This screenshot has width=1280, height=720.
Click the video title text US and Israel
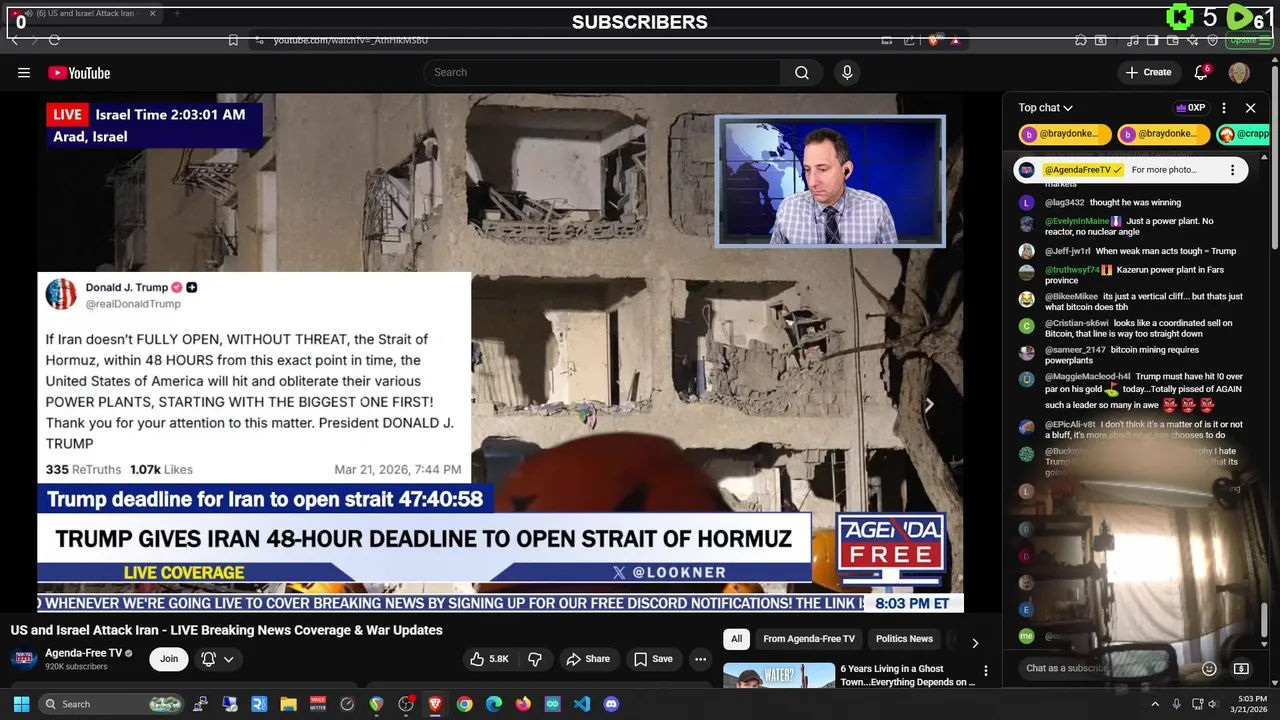[226, 630]
